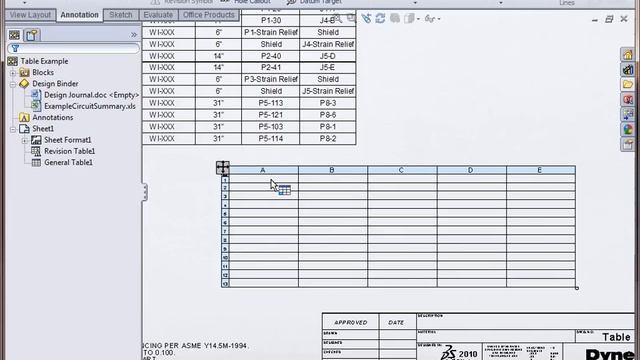Select the Sheet1 tree item
This screenshot has width=640, height=360.
(x=43, y=129)
